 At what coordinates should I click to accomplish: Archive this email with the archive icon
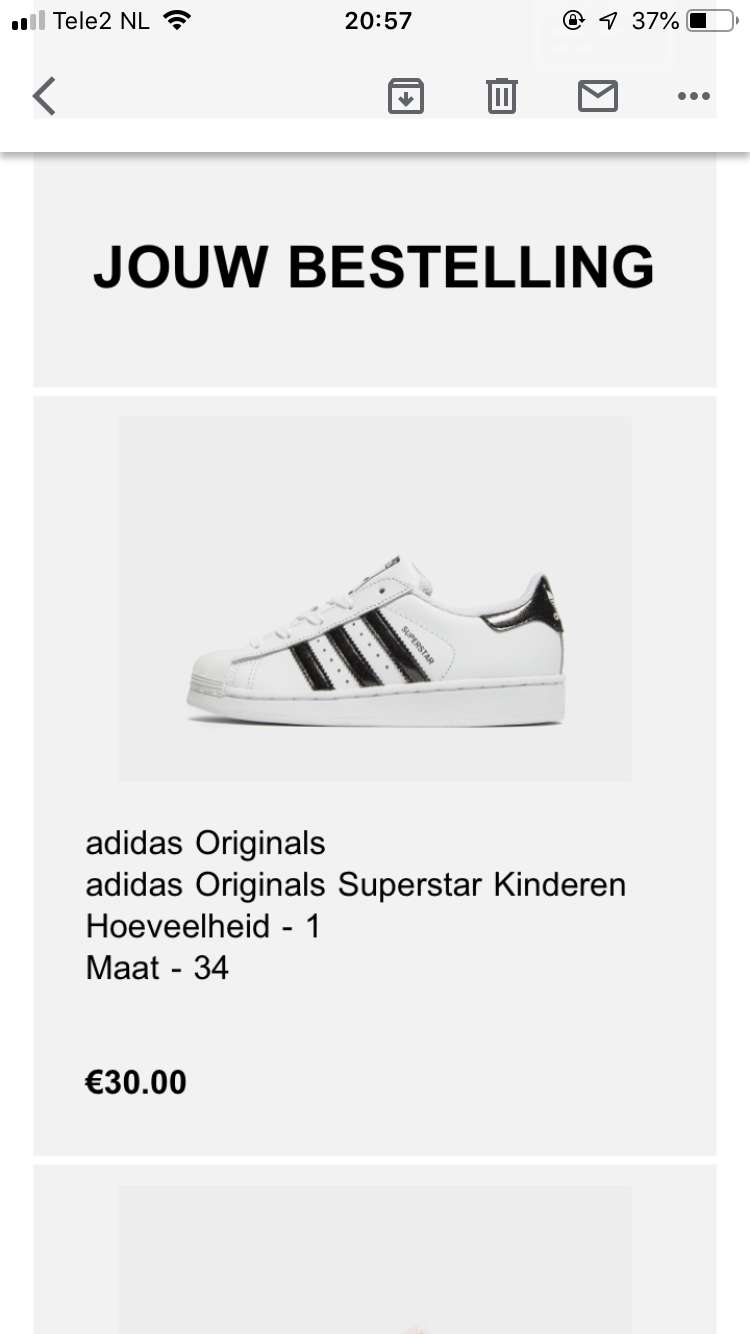tap(406, 96)
